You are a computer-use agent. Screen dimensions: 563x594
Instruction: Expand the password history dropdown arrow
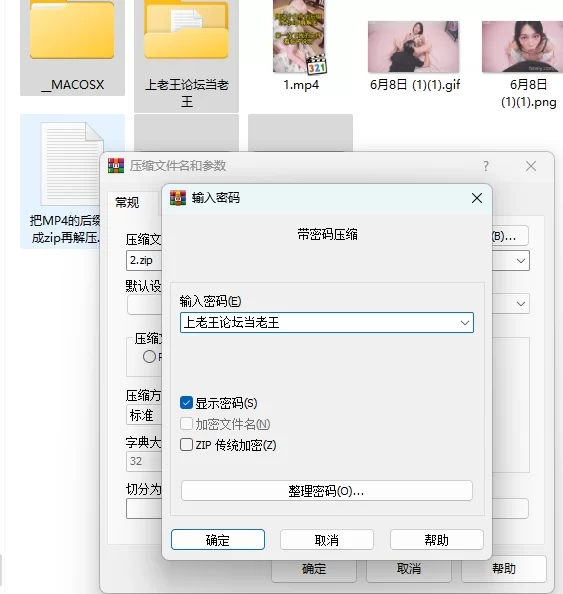click(464, 323)
